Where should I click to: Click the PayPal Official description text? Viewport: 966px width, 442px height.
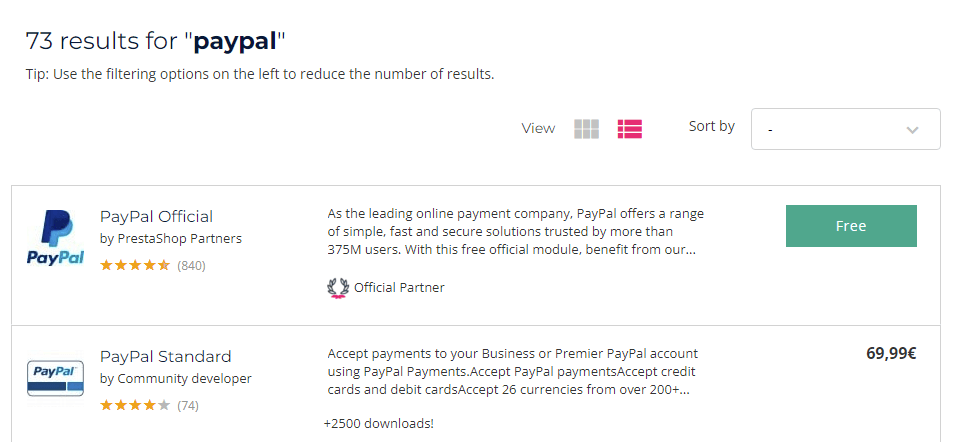pos(515,231)
